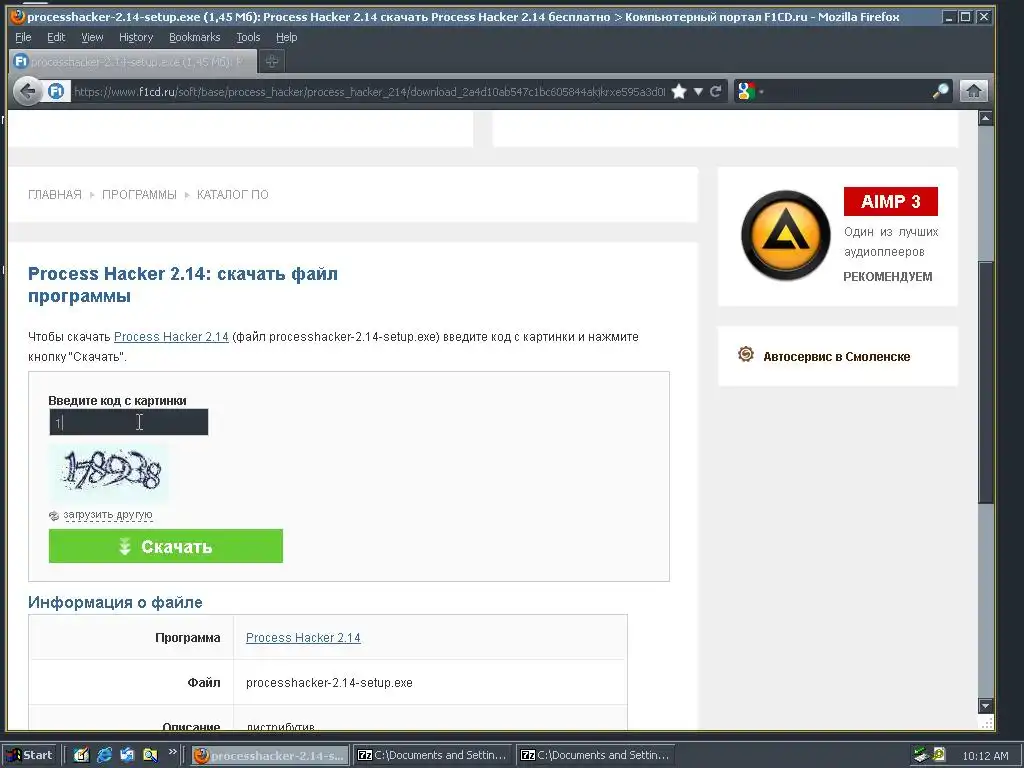
Task: Click the search magnifier quick launch icon
Action: coord(150,755)
